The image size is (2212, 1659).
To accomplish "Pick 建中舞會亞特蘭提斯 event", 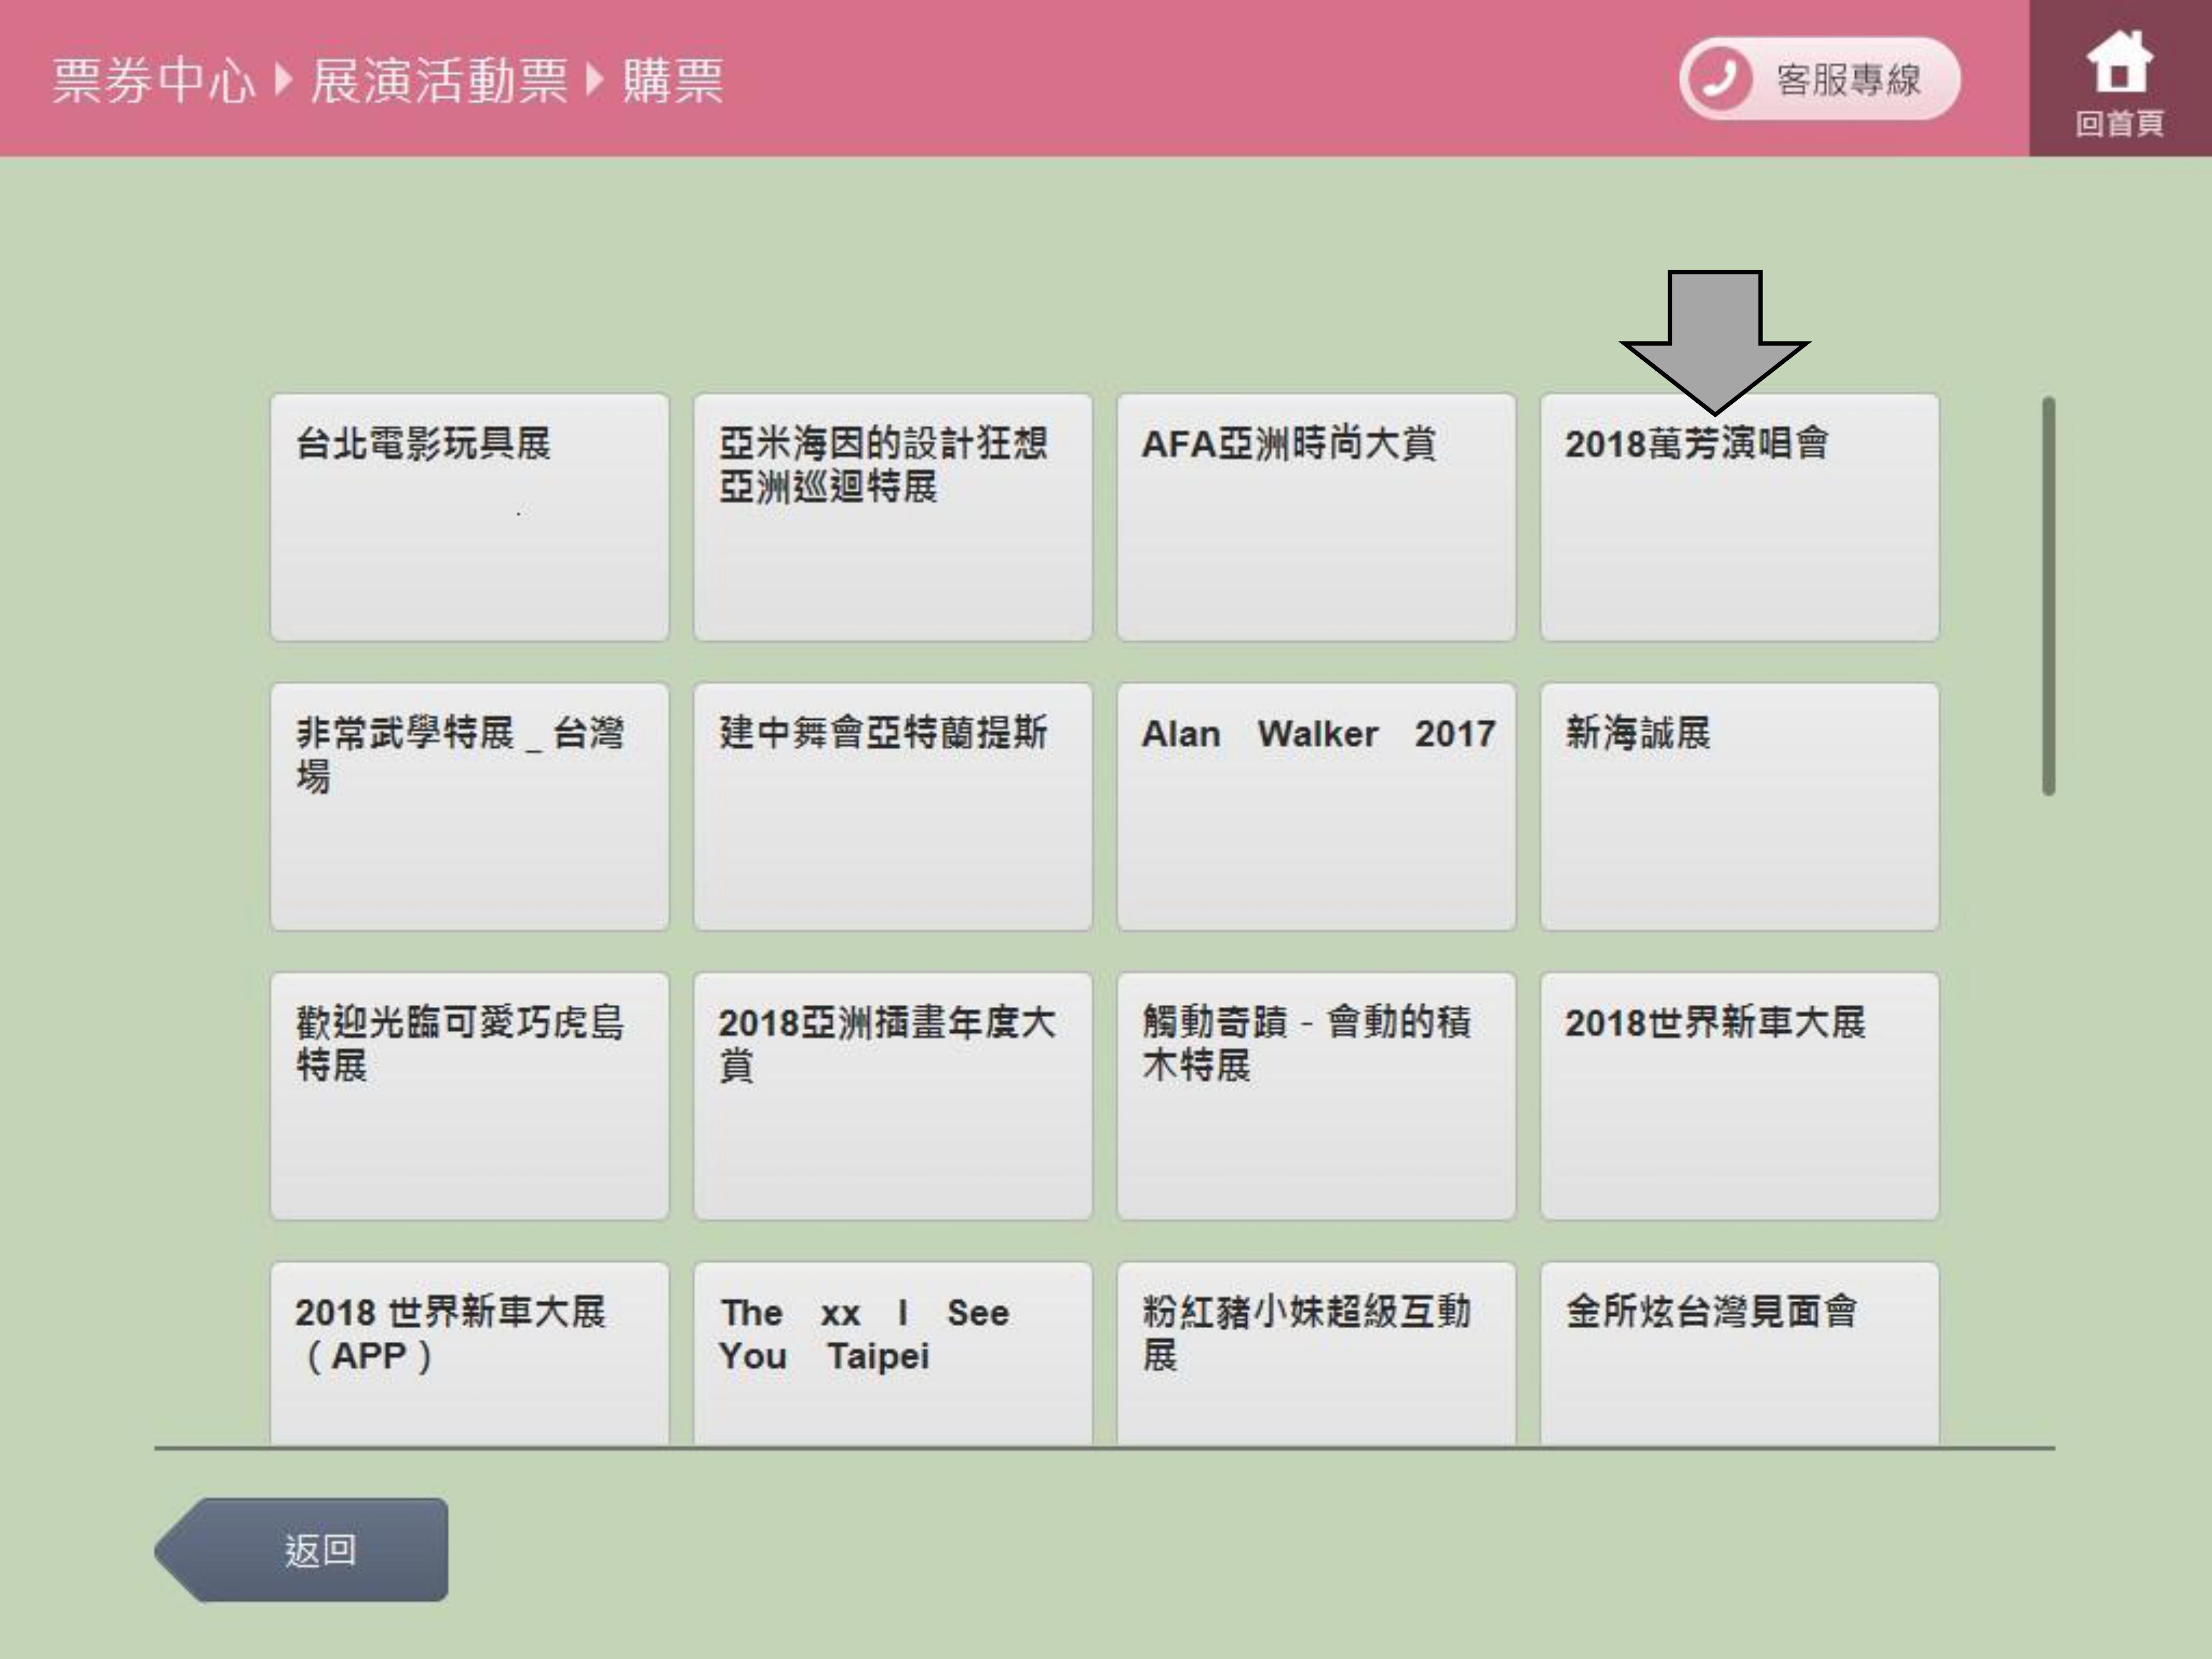I will pyautogui.click(x=892, y=806).
